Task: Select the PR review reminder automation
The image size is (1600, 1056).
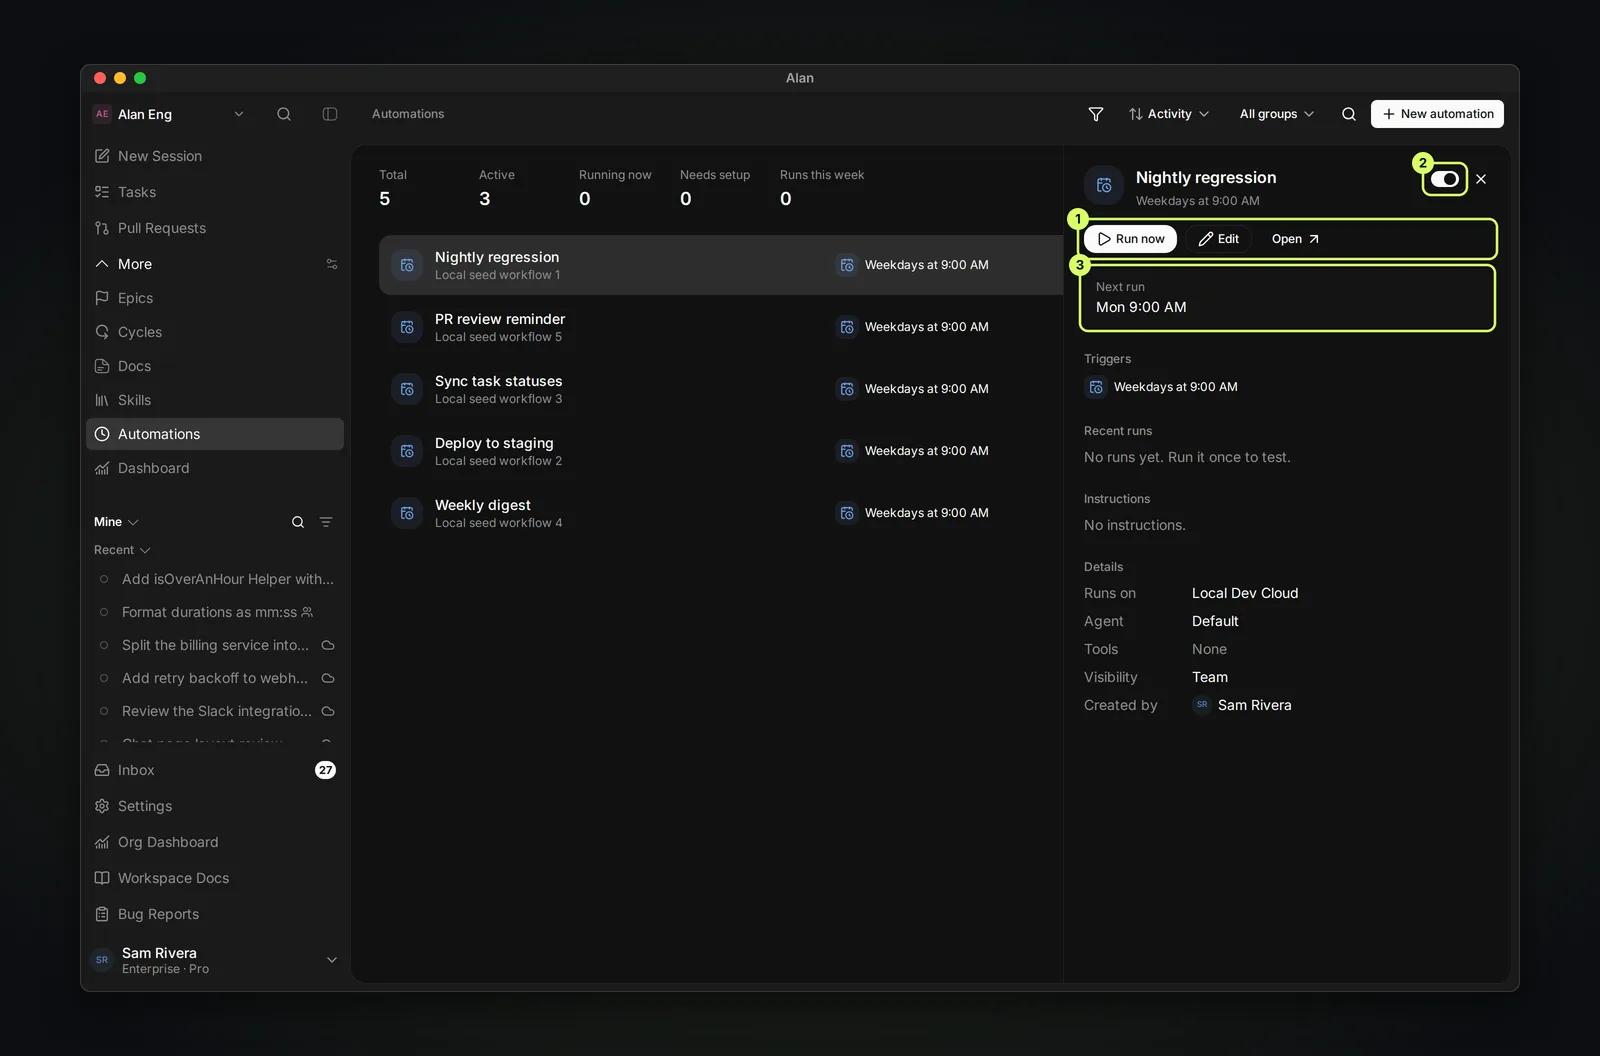Action: click(x=720, y=327)
